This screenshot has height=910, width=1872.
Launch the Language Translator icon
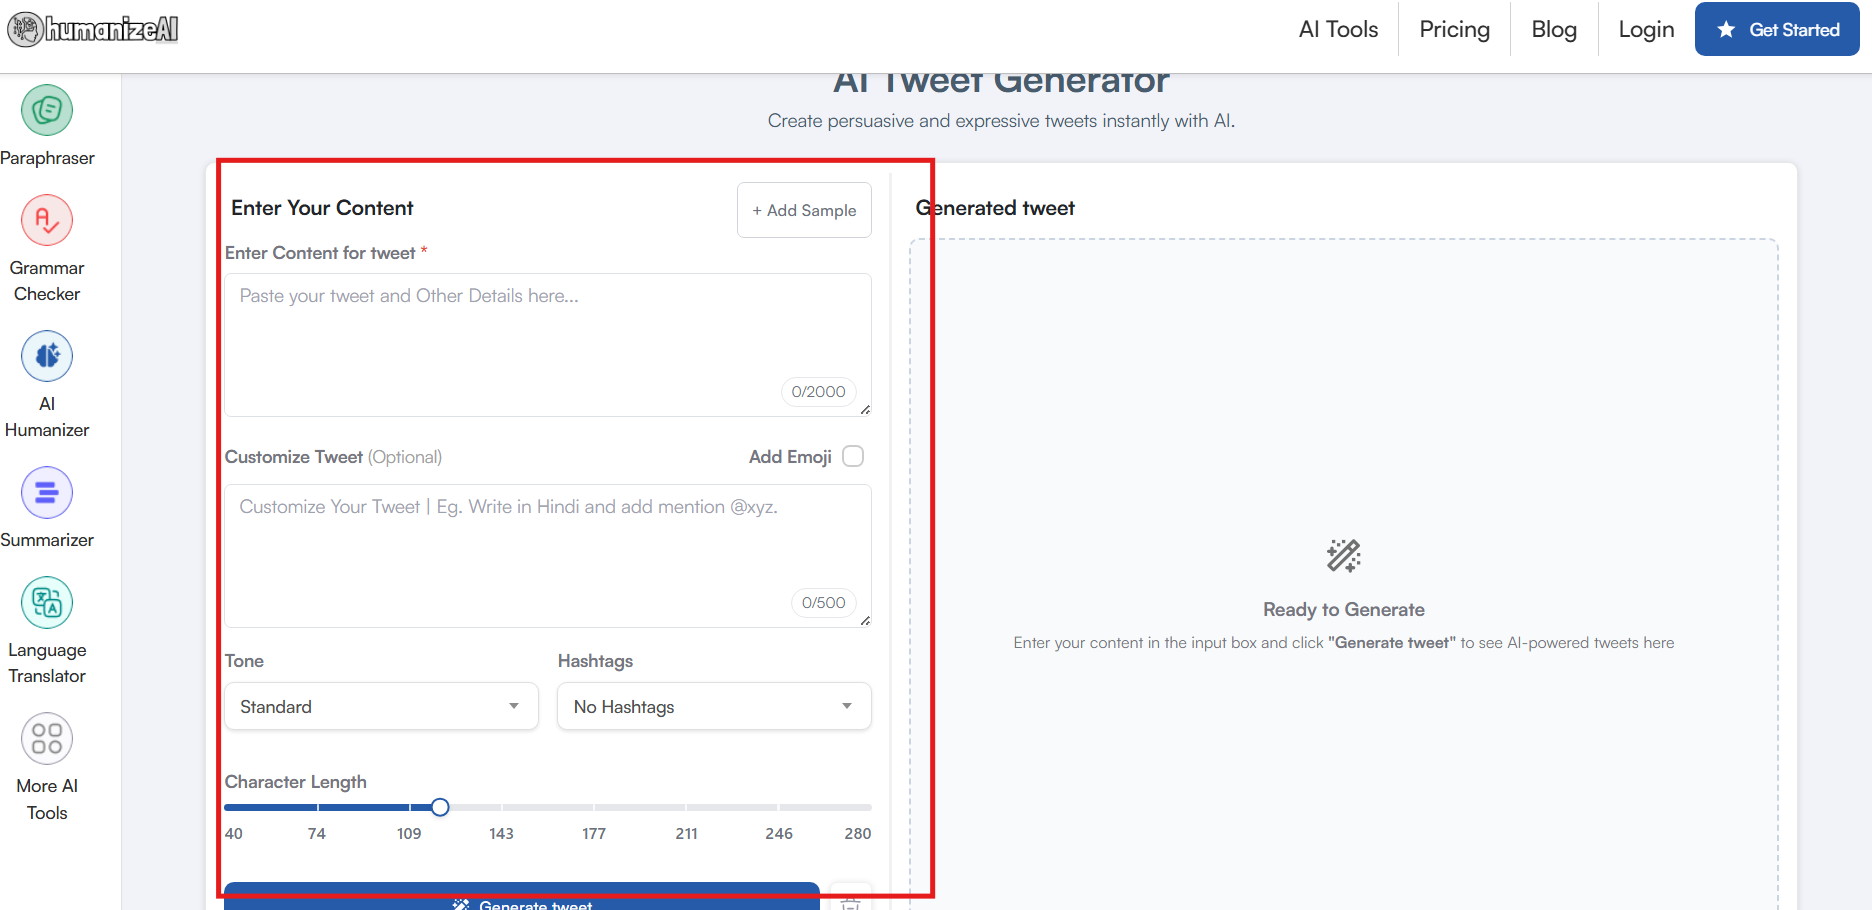[47, 603]
